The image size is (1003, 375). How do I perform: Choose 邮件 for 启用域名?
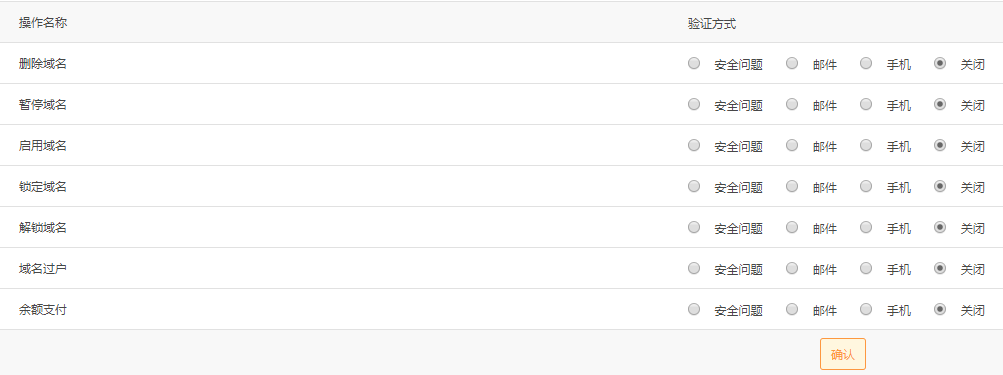click(x=792, y=145)
